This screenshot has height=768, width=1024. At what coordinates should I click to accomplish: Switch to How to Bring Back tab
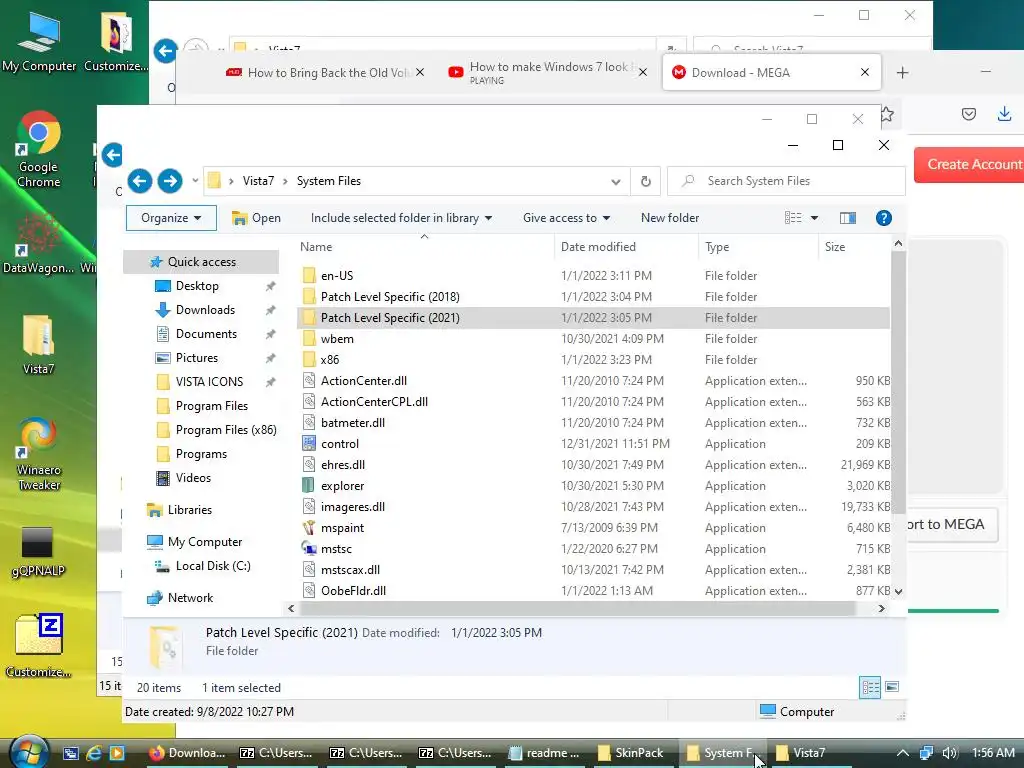(325, 72)
